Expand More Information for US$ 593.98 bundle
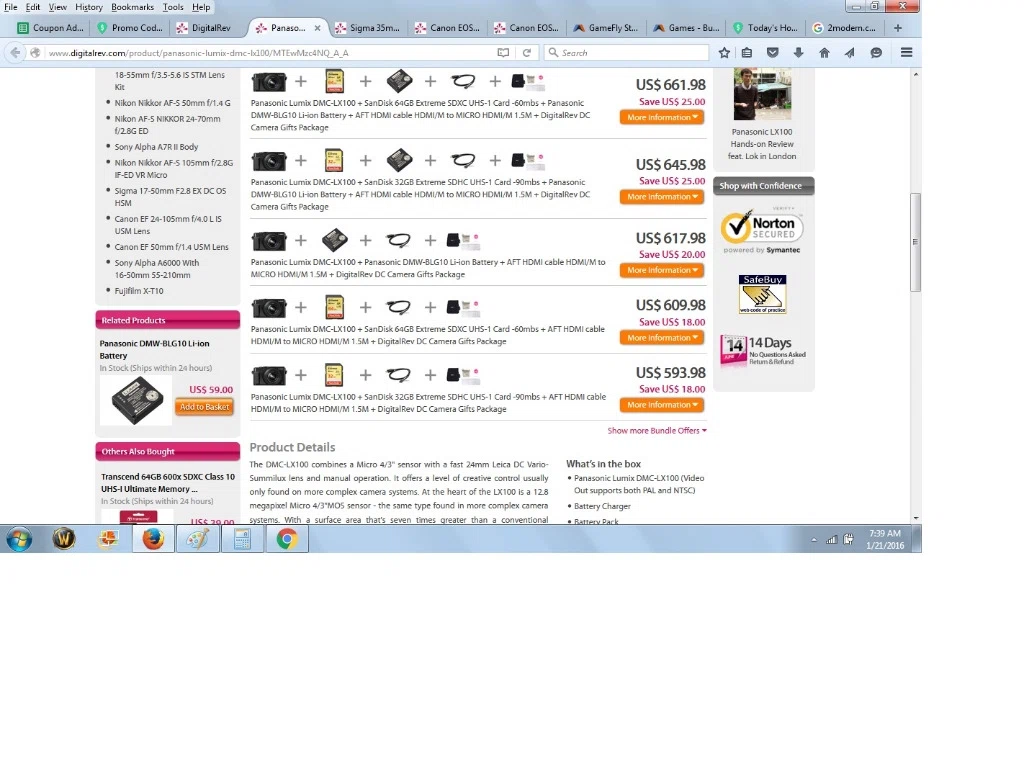 coord(662,405)
